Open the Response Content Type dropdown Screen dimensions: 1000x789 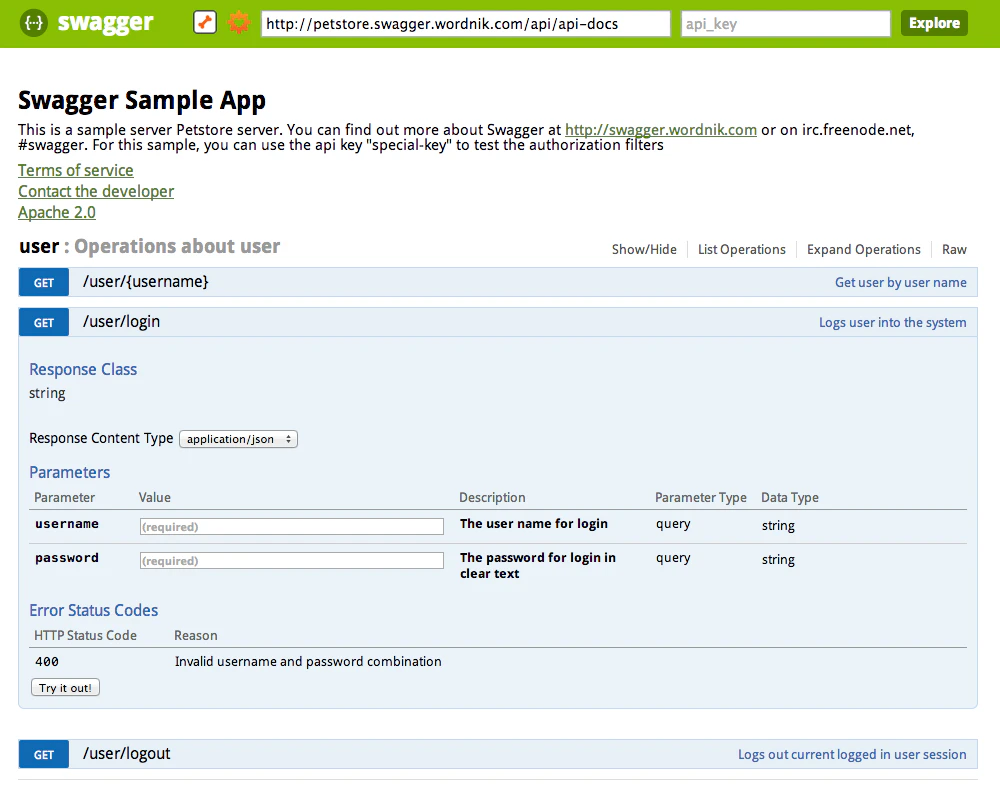239,439
